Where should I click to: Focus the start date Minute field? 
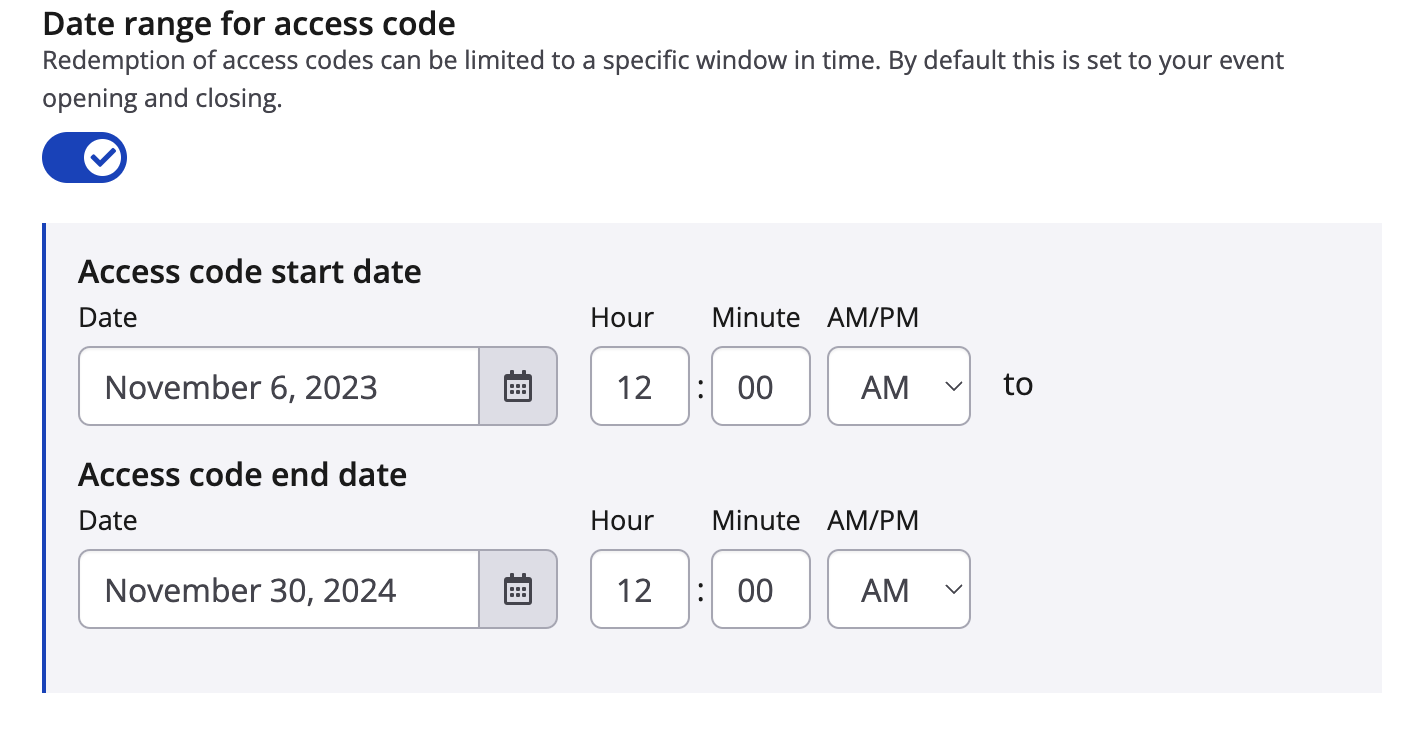click(760, 386)
